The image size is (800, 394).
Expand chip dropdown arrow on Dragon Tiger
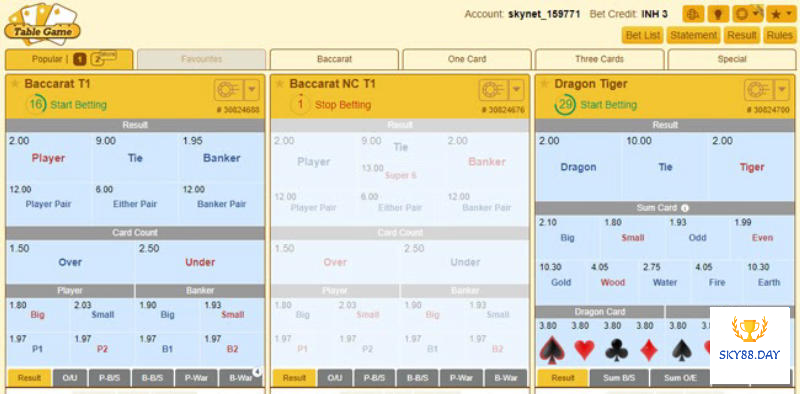tap(782, 90)
